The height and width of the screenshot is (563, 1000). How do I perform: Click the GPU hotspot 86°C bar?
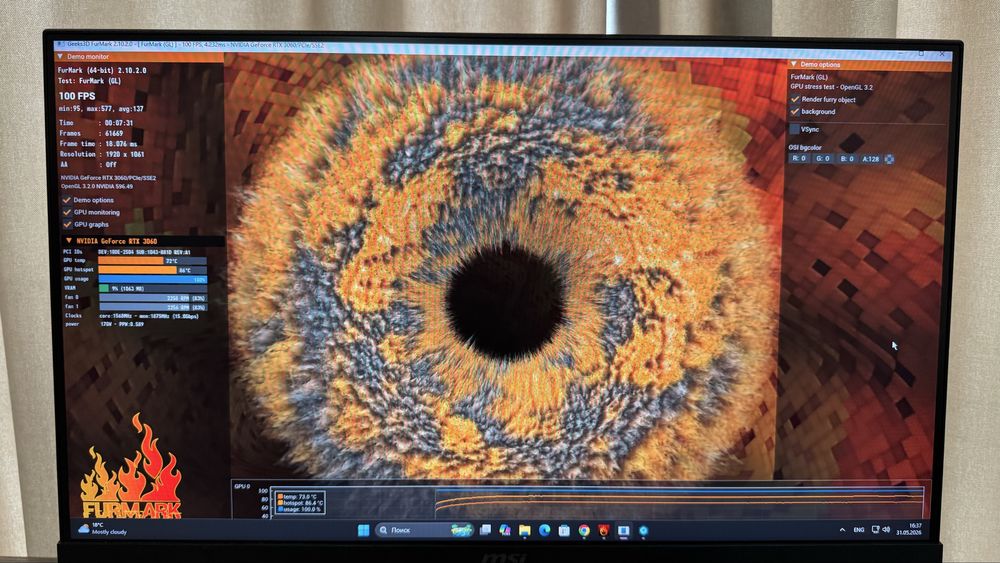[x=152, y=270]
